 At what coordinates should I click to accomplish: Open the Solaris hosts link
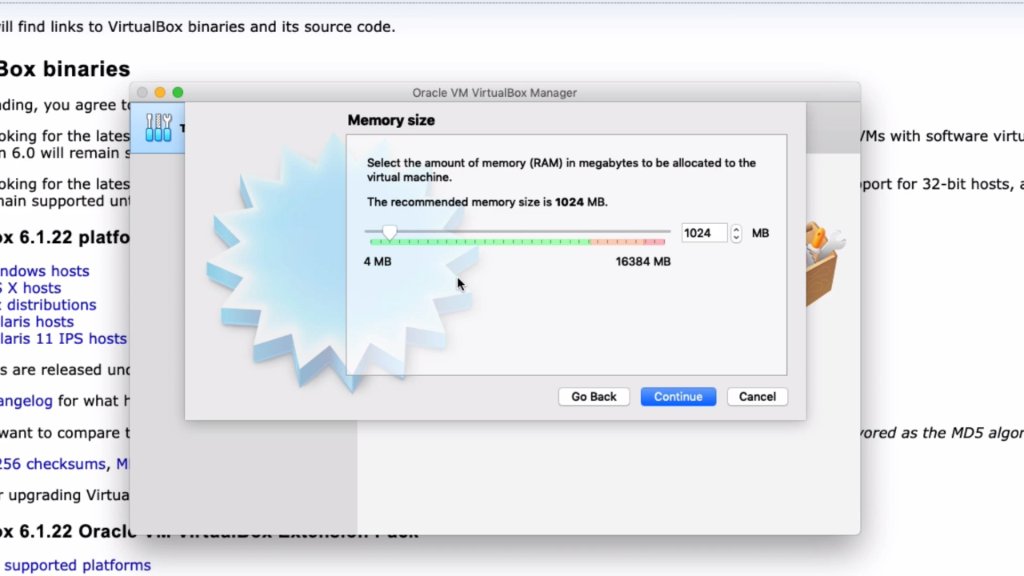(x=37, y=322)
